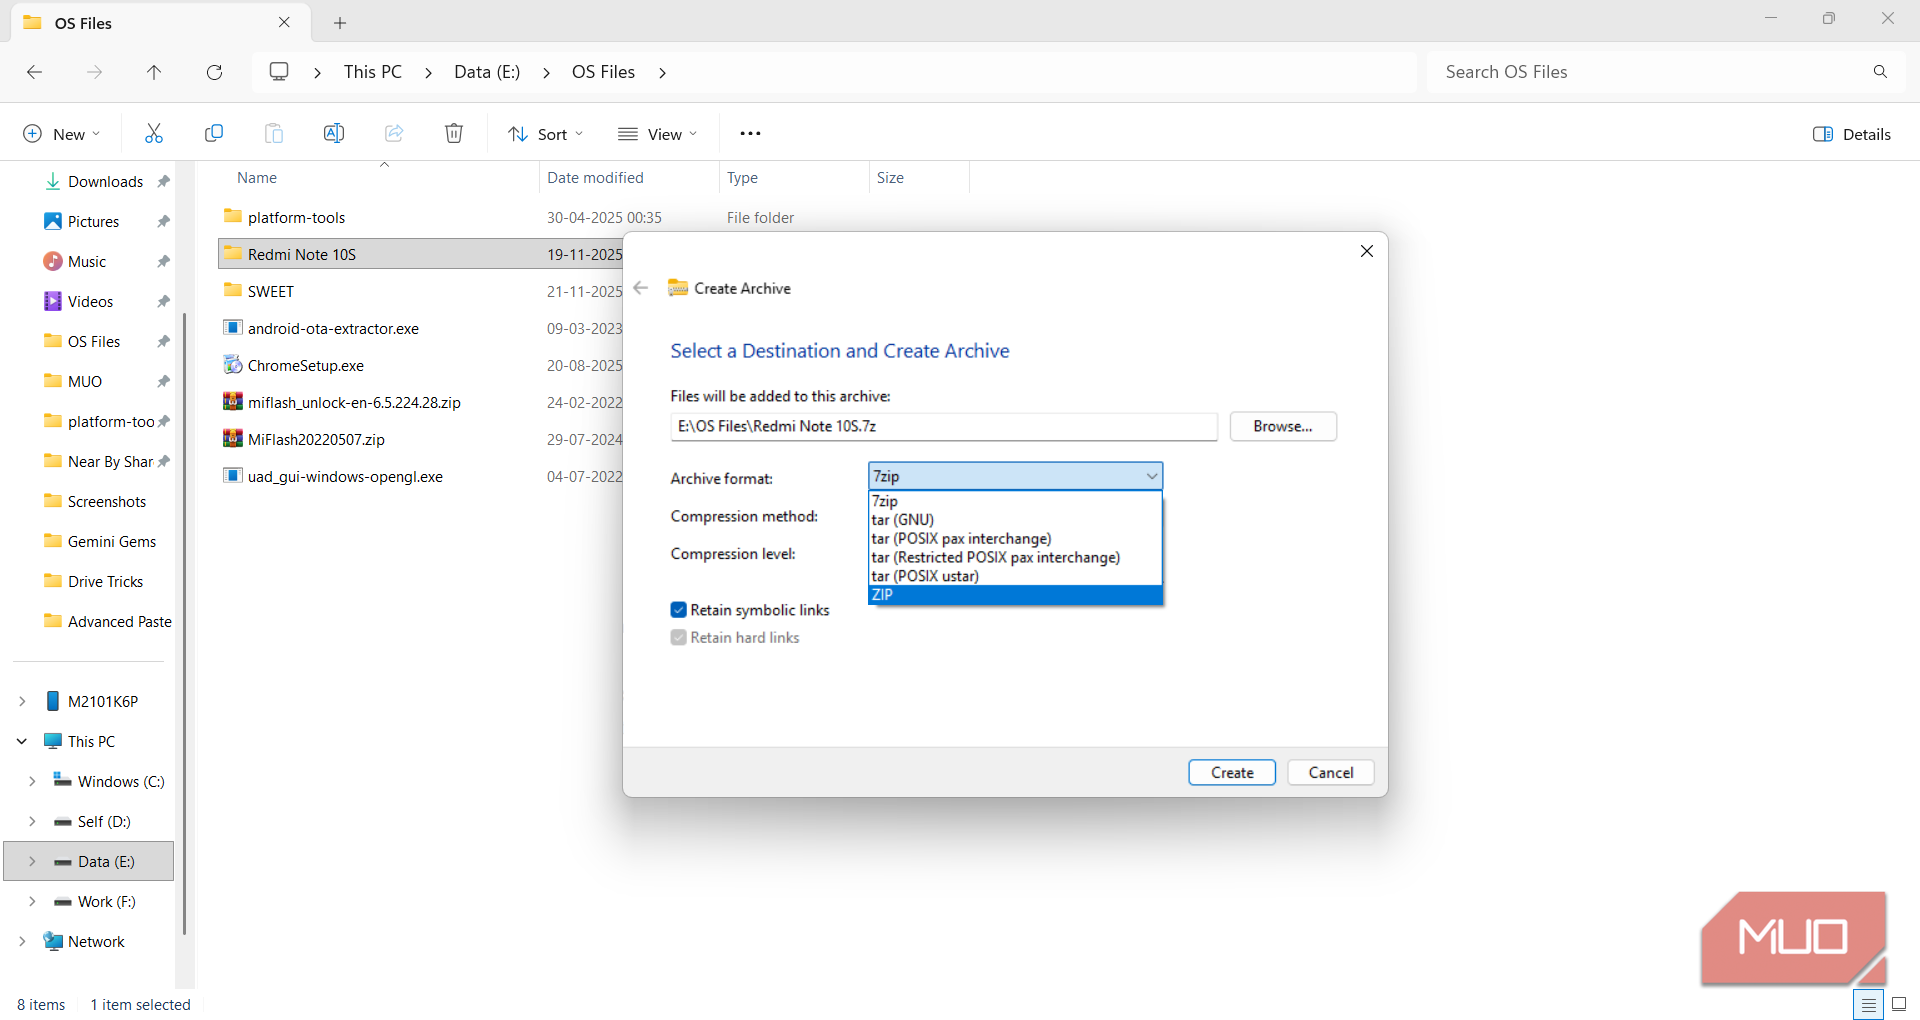Open the New item dropdown
1920x1020 pixels.
(62, 134)
